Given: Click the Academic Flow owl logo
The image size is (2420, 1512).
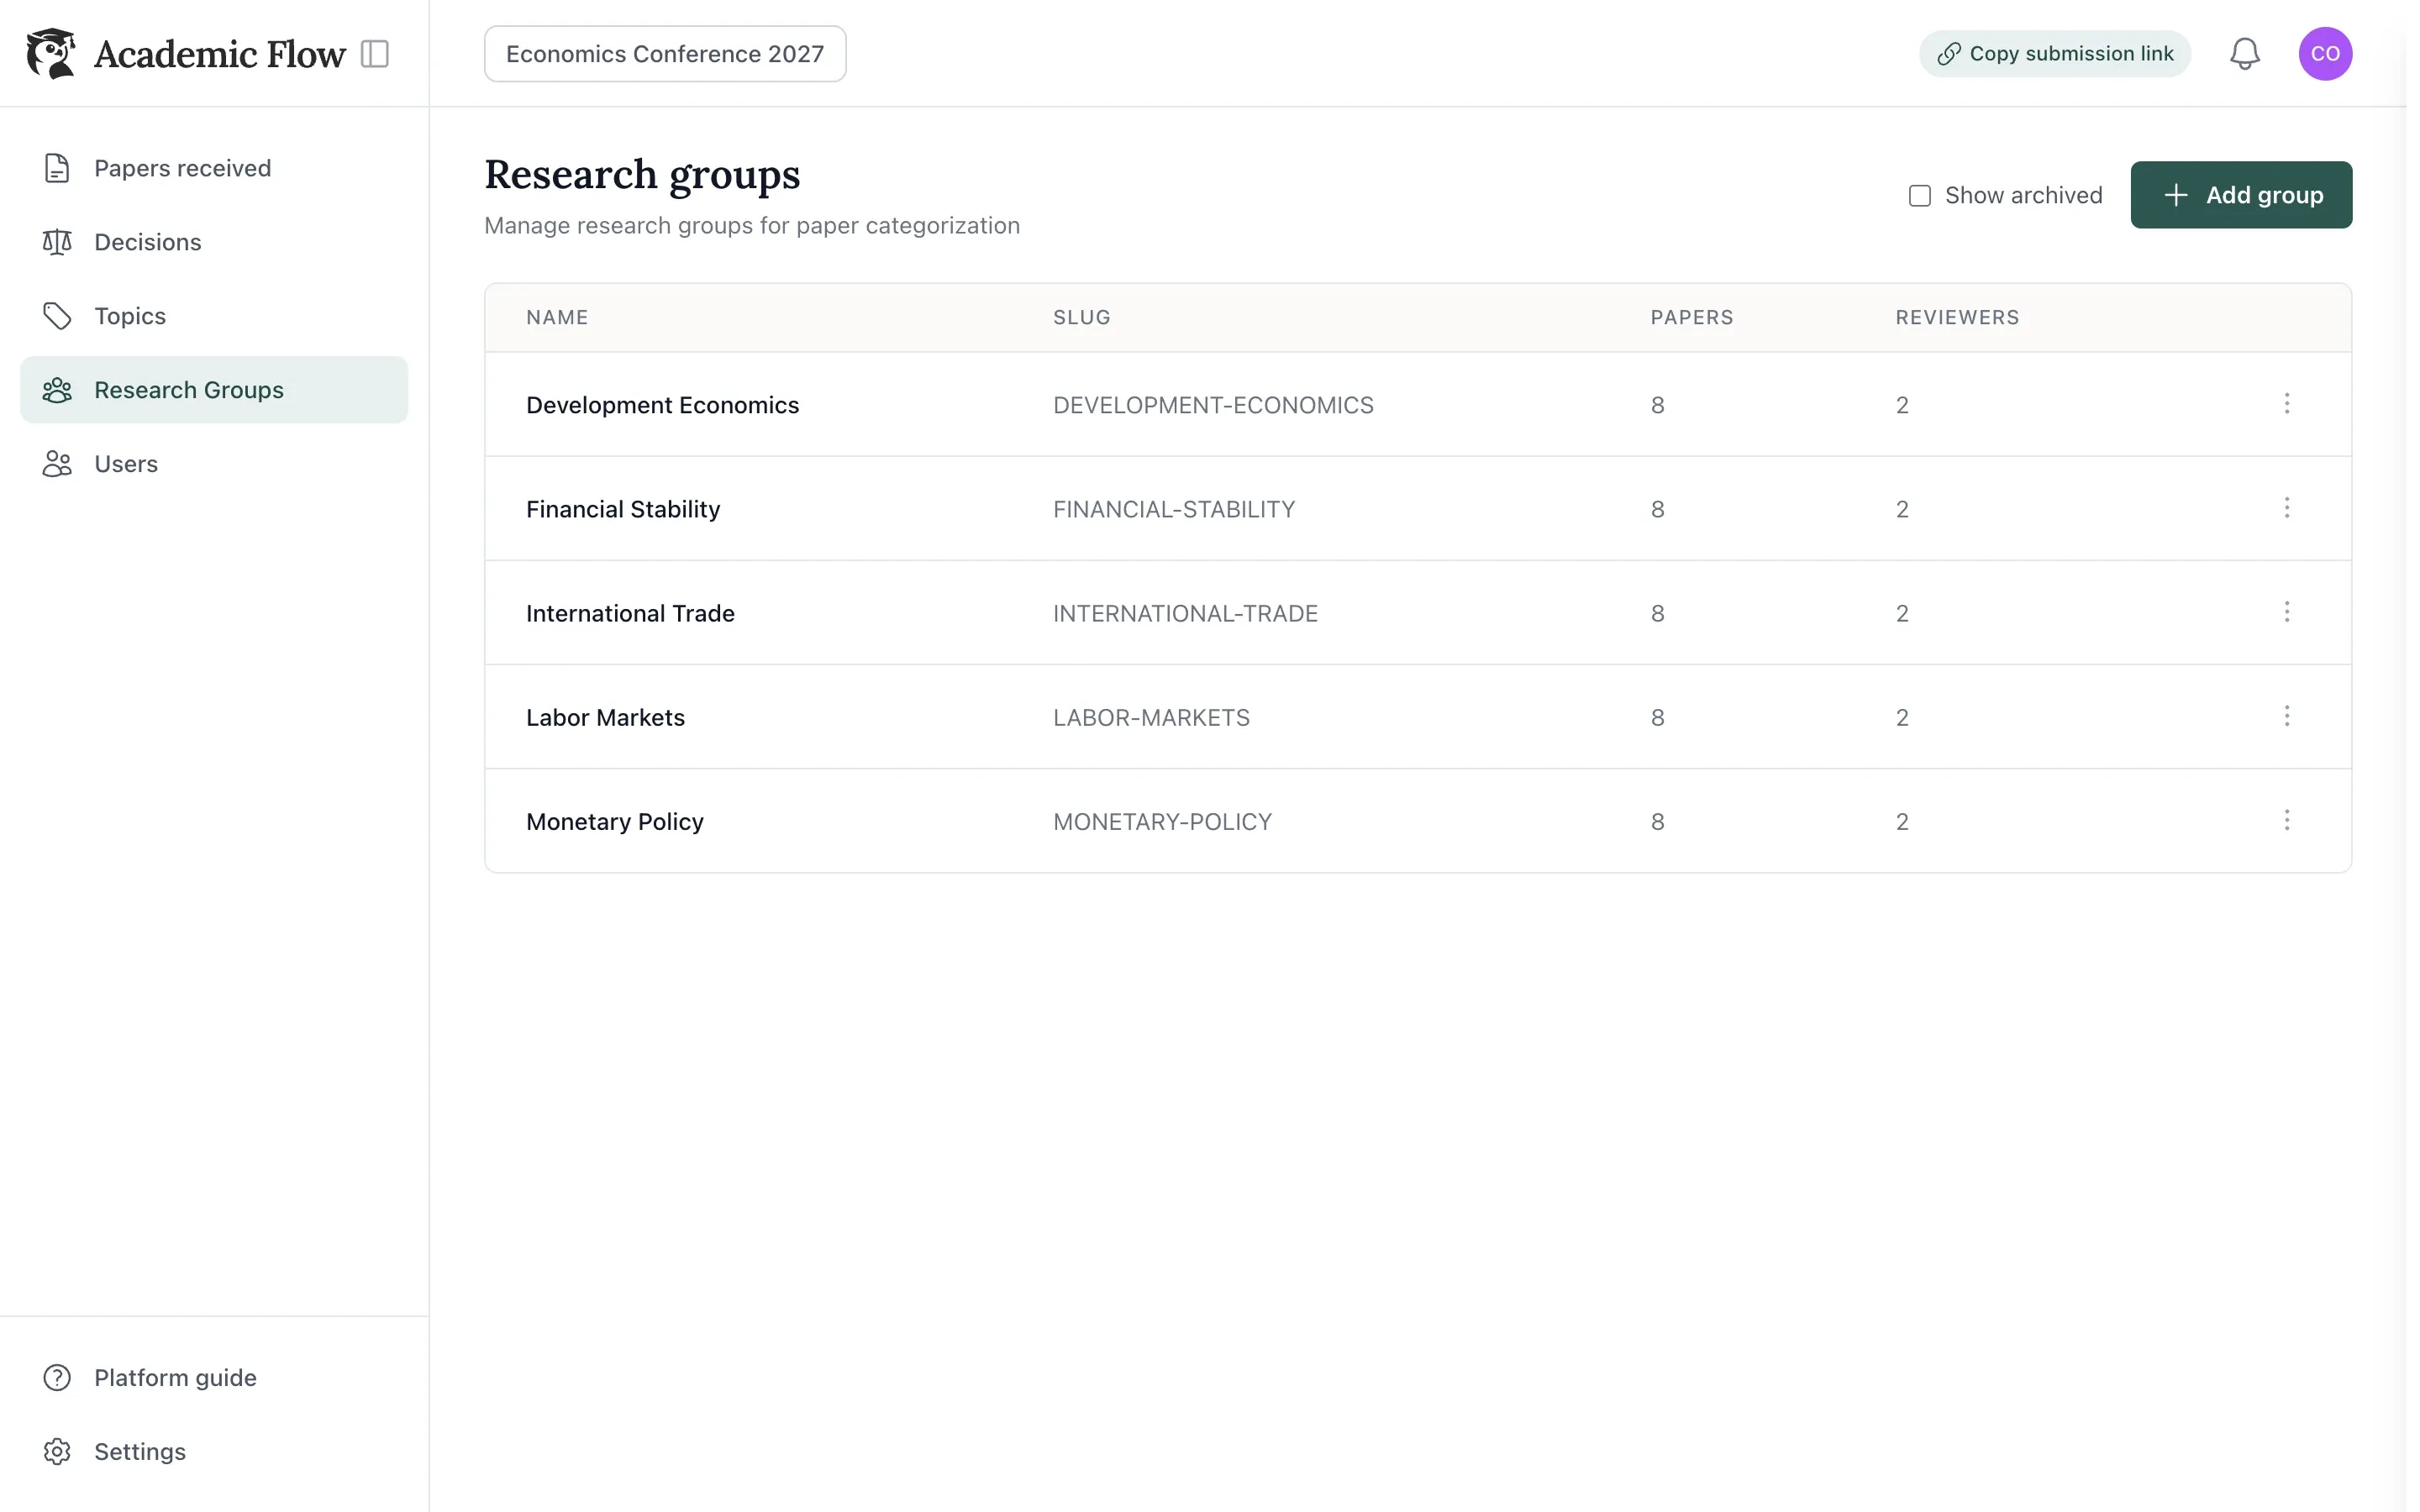Looking at the screenshot, I should click(x=51, y=53).
